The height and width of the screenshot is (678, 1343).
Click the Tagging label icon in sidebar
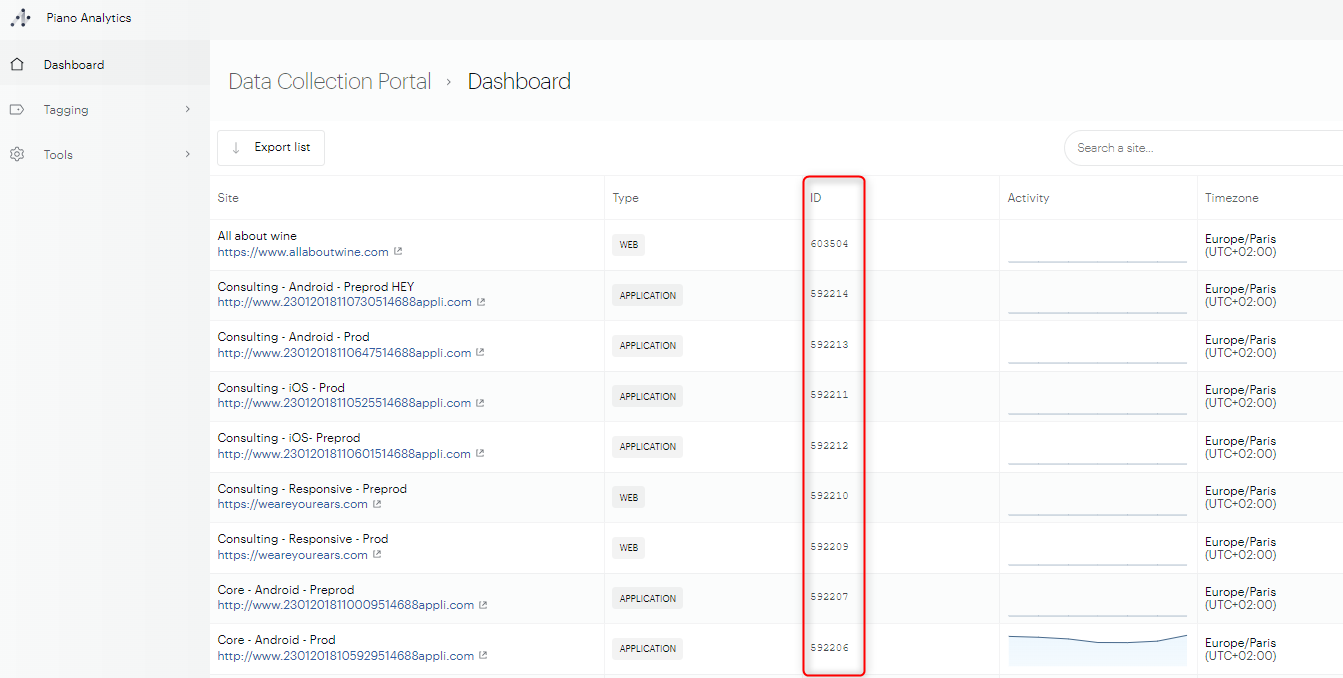point(17,110)
